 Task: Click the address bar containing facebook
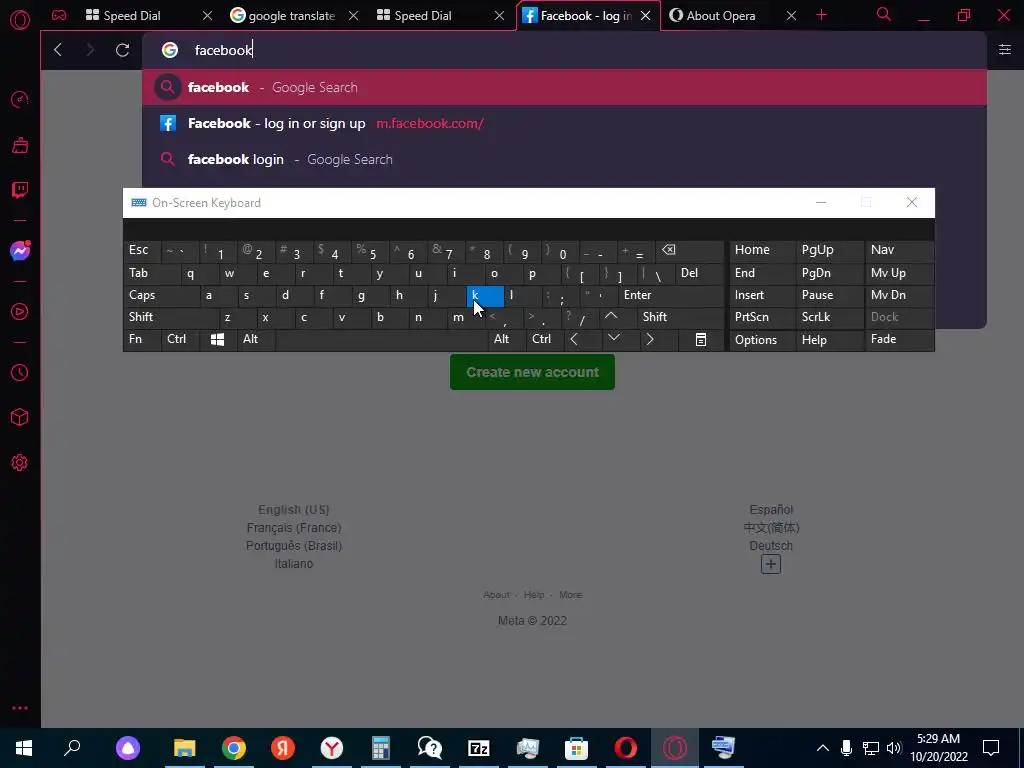pyautogui.click(x=564, y=50)
